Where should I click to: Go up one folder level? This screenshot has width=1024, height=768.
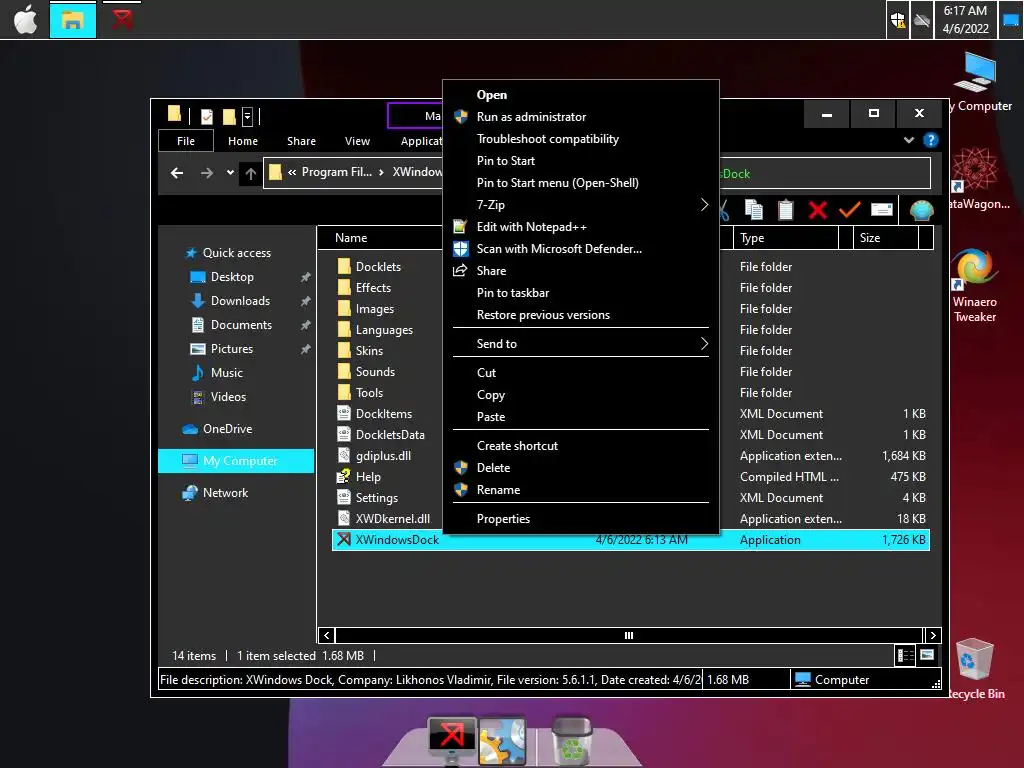click(x=251, y=173)
